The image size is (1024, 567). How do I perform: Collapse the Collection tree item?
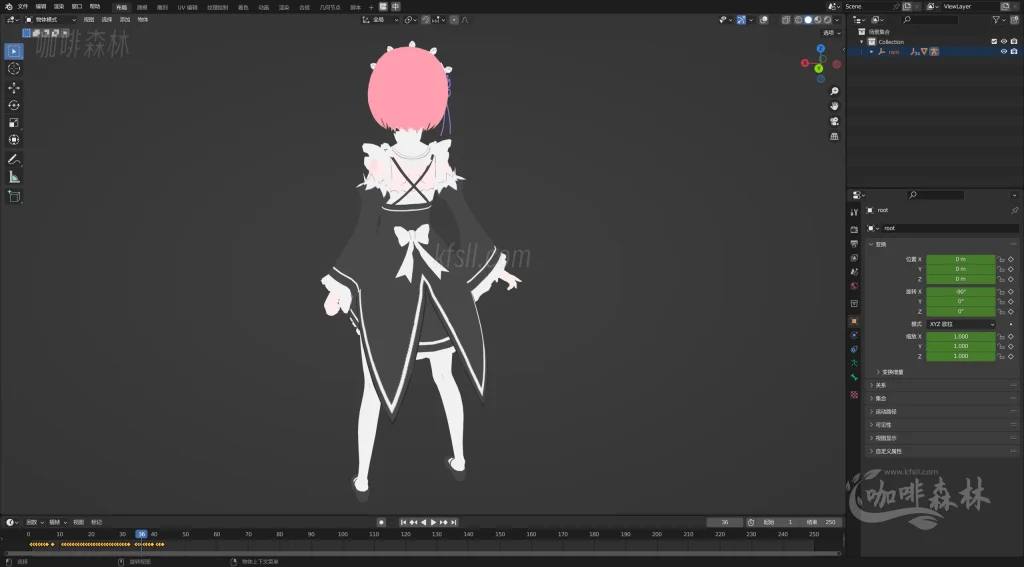tap(862, 42)
